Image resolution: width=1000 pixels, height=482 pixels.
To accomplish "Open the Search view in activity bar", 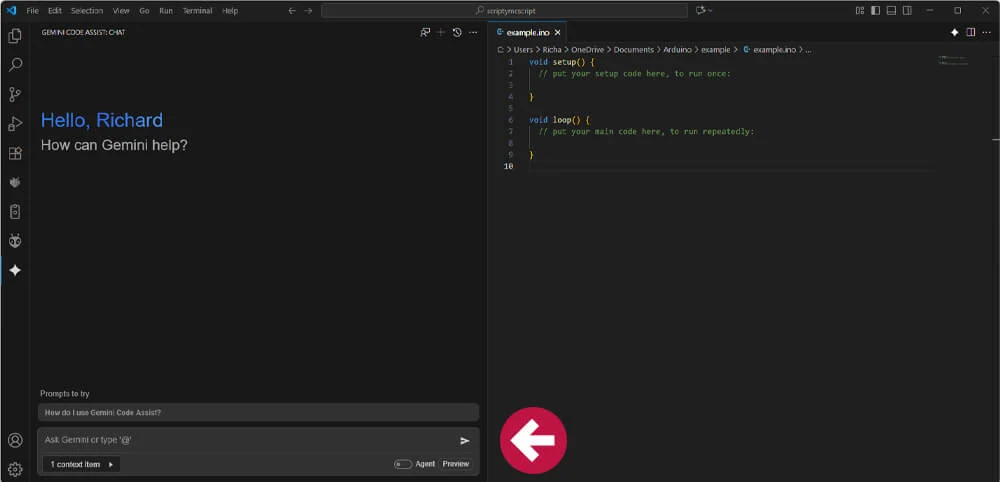I will (15, 65).
